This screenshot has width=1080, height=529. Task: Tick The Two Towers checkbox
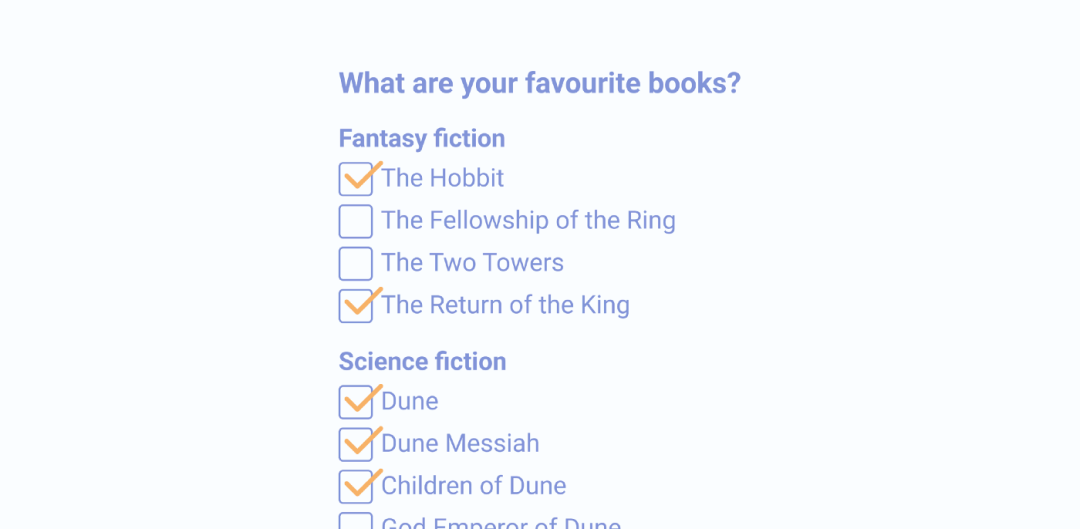coord(356,263)
